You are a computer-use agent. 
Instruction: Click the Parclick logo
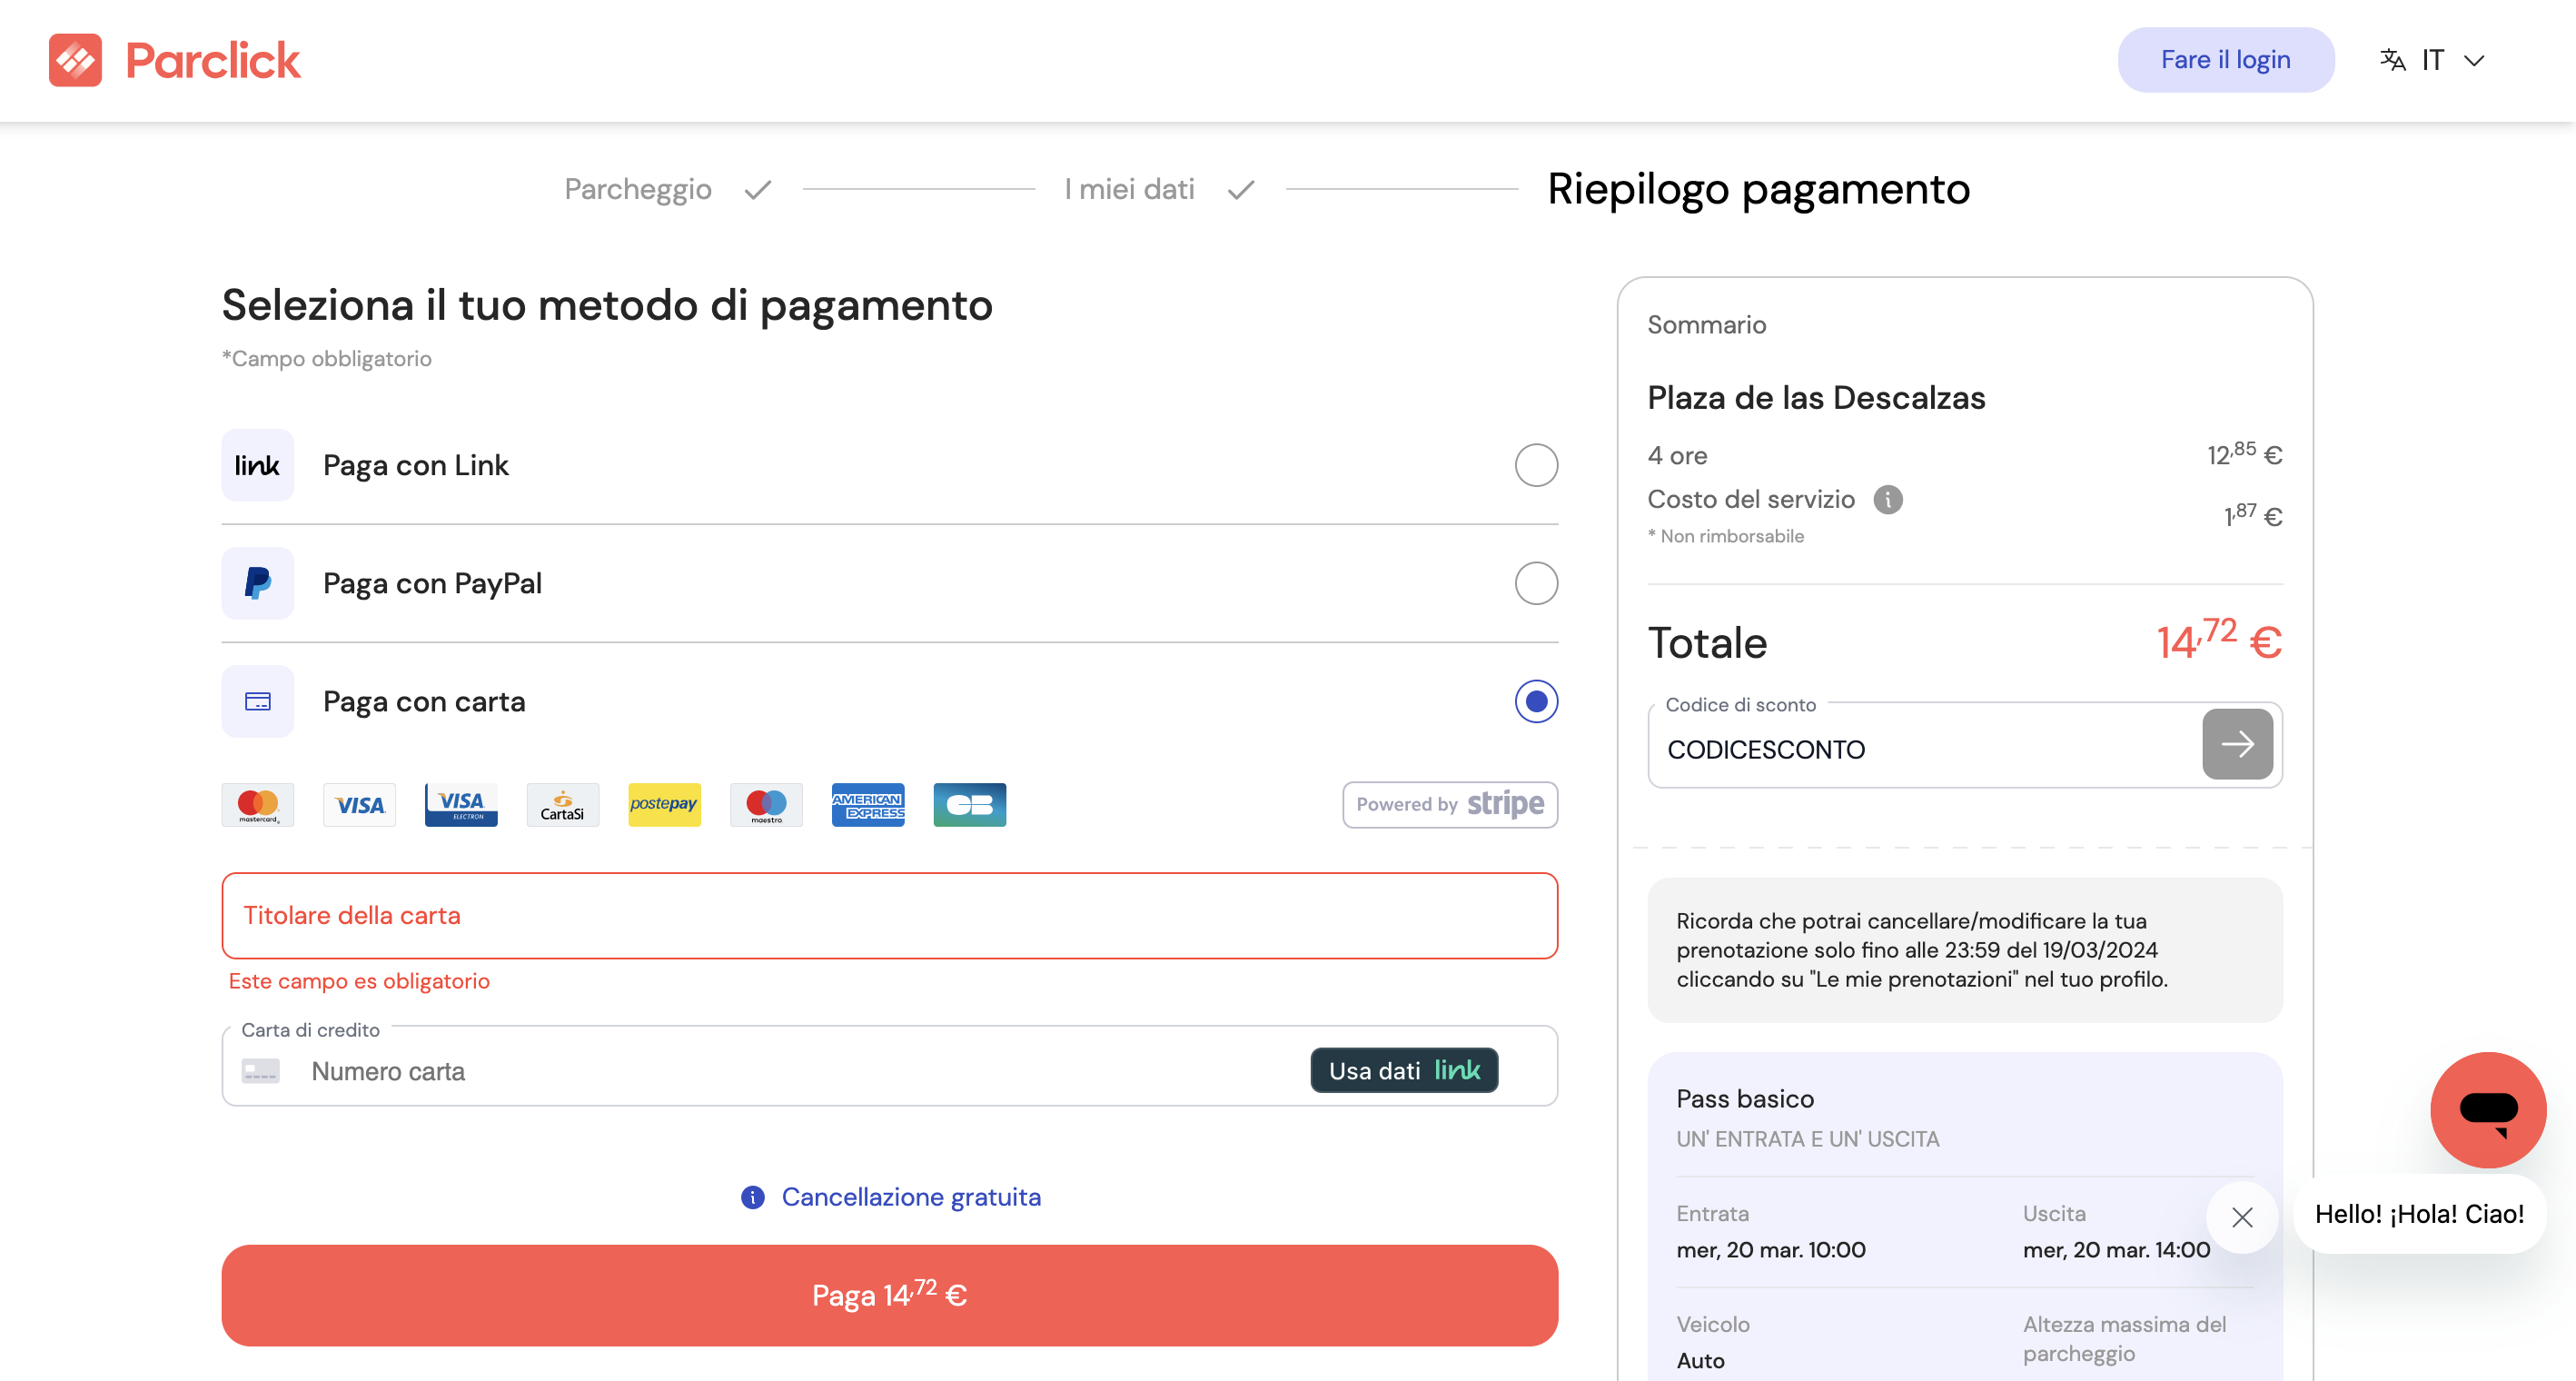(175, 59)
